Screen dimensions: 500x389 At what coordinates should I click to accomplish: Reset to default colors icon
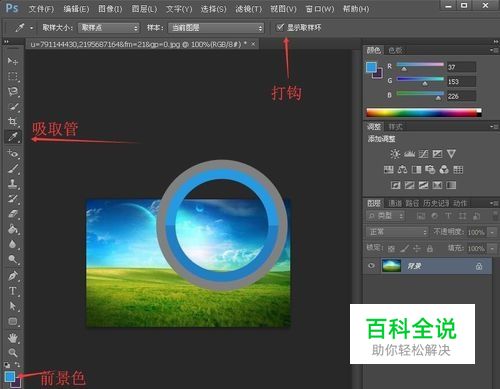(x=7, y=365)
